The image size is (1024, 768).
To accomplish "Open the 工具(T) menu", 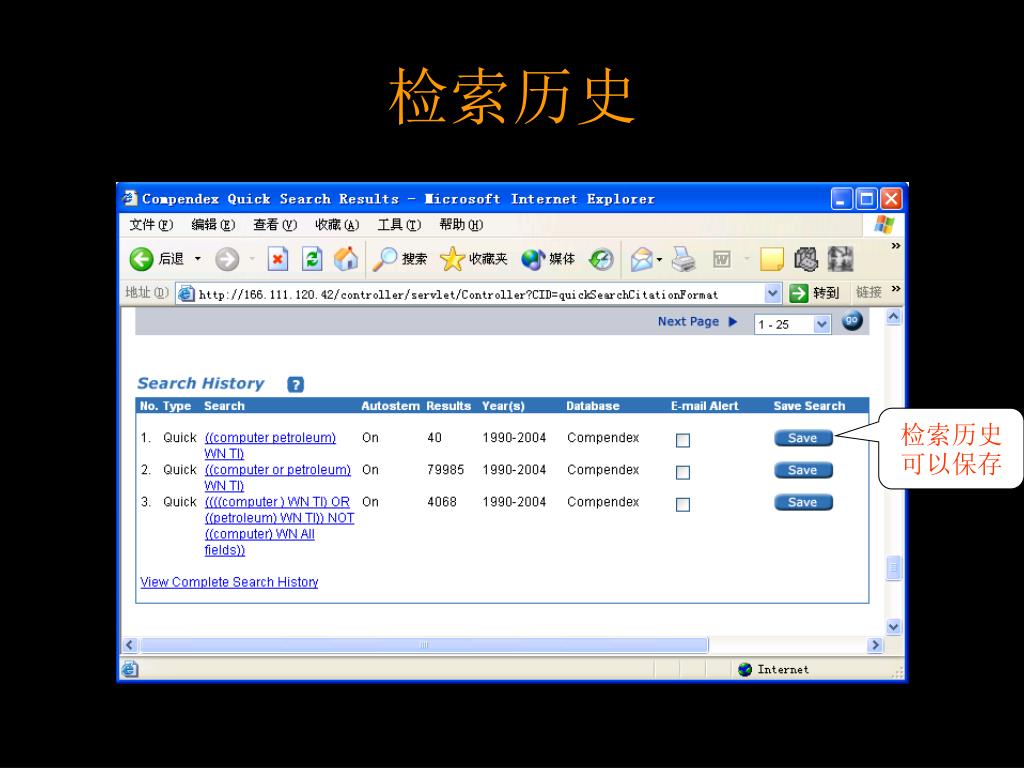I will click(399, 225).
